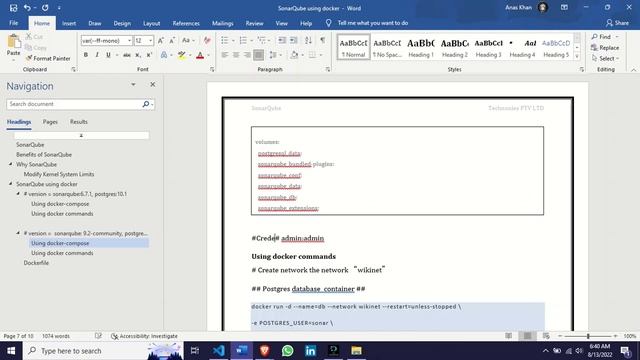Expand bullet list options
The height and width of the screenshot is (360, 640).
click(x=233, y=40)
